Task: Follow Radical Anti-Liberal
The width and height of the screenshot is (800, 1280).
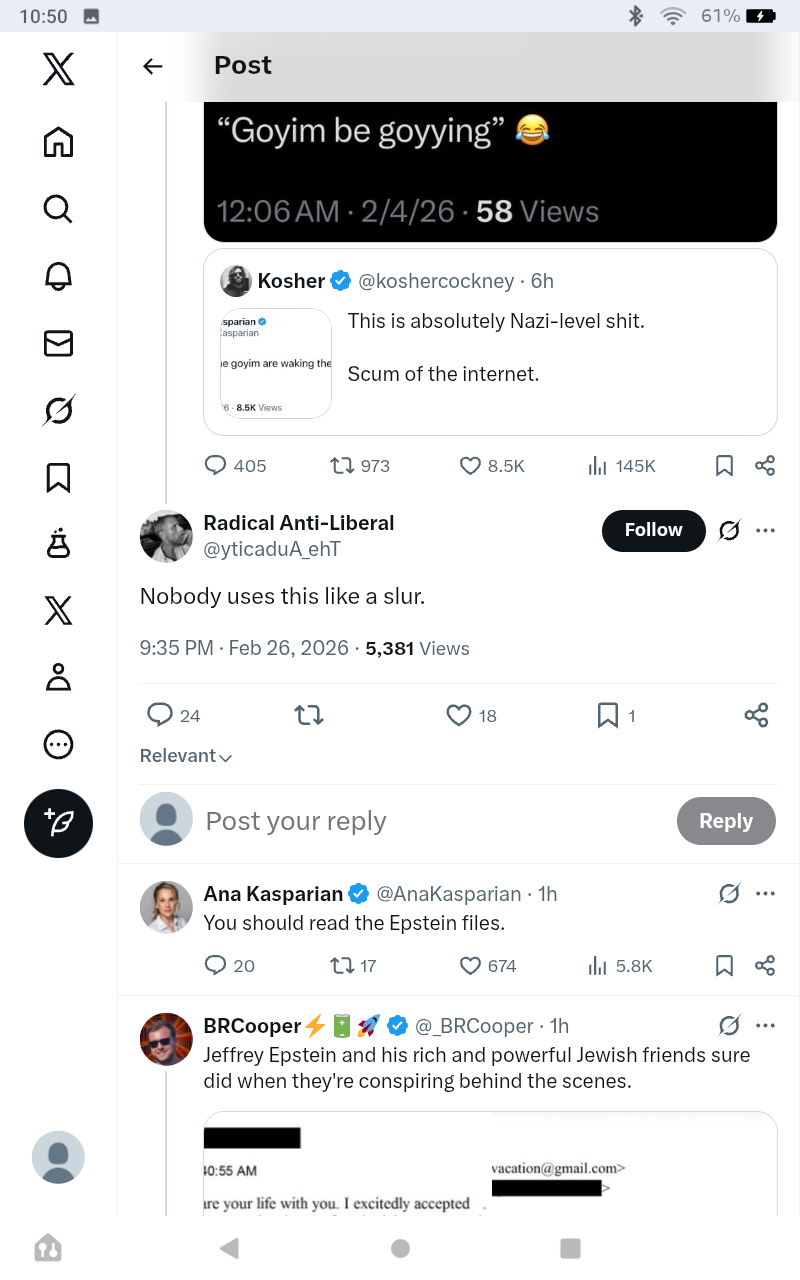Action: click(654, 530)
